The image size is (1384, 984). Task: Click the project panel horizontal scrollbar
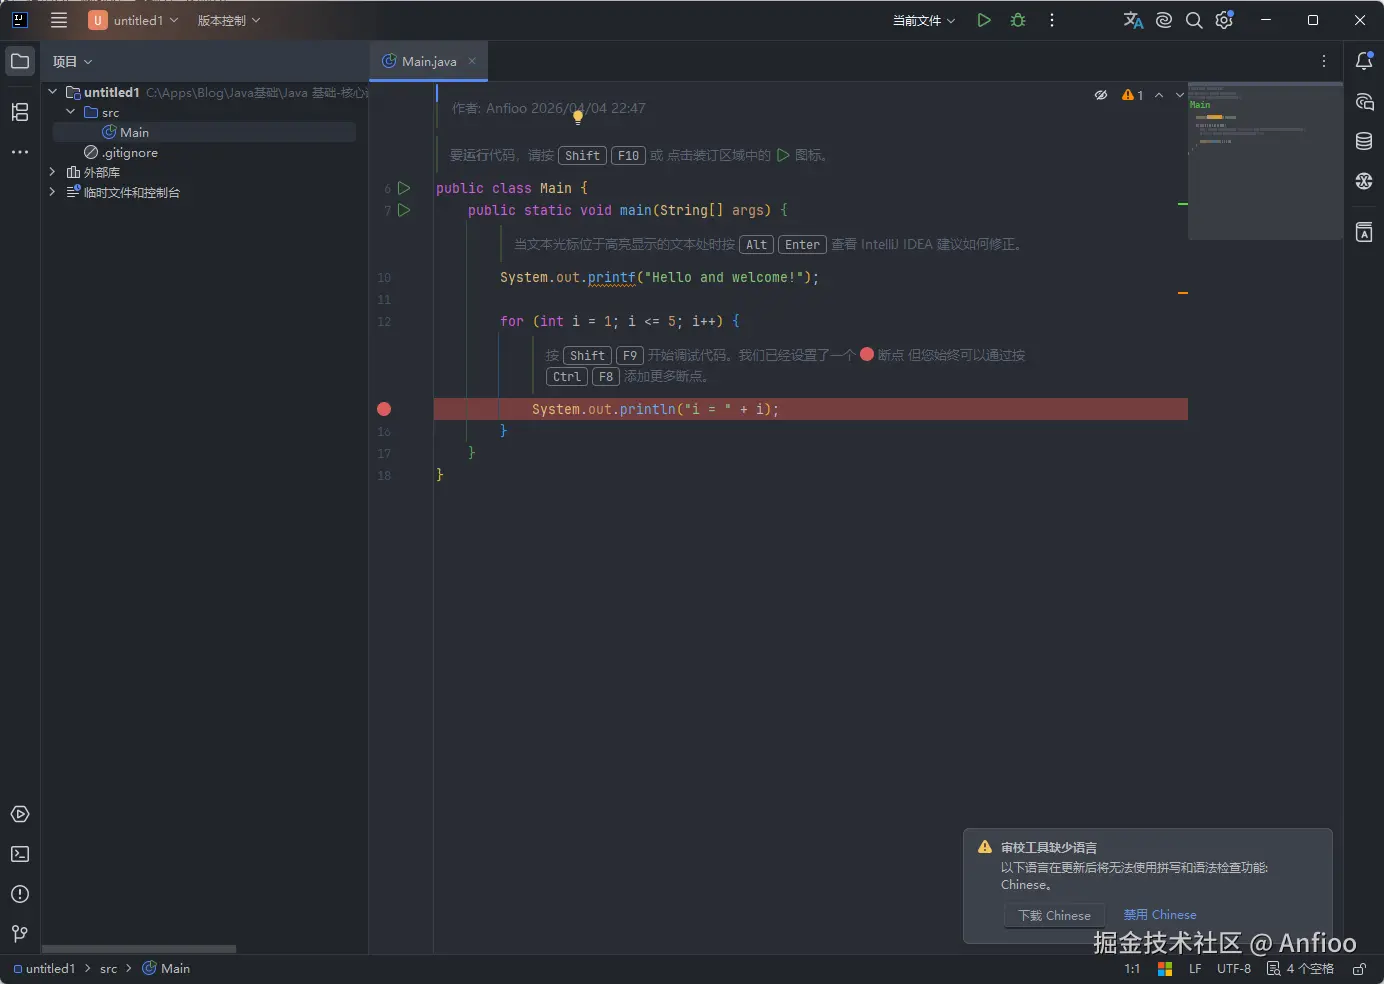(139, 949)
